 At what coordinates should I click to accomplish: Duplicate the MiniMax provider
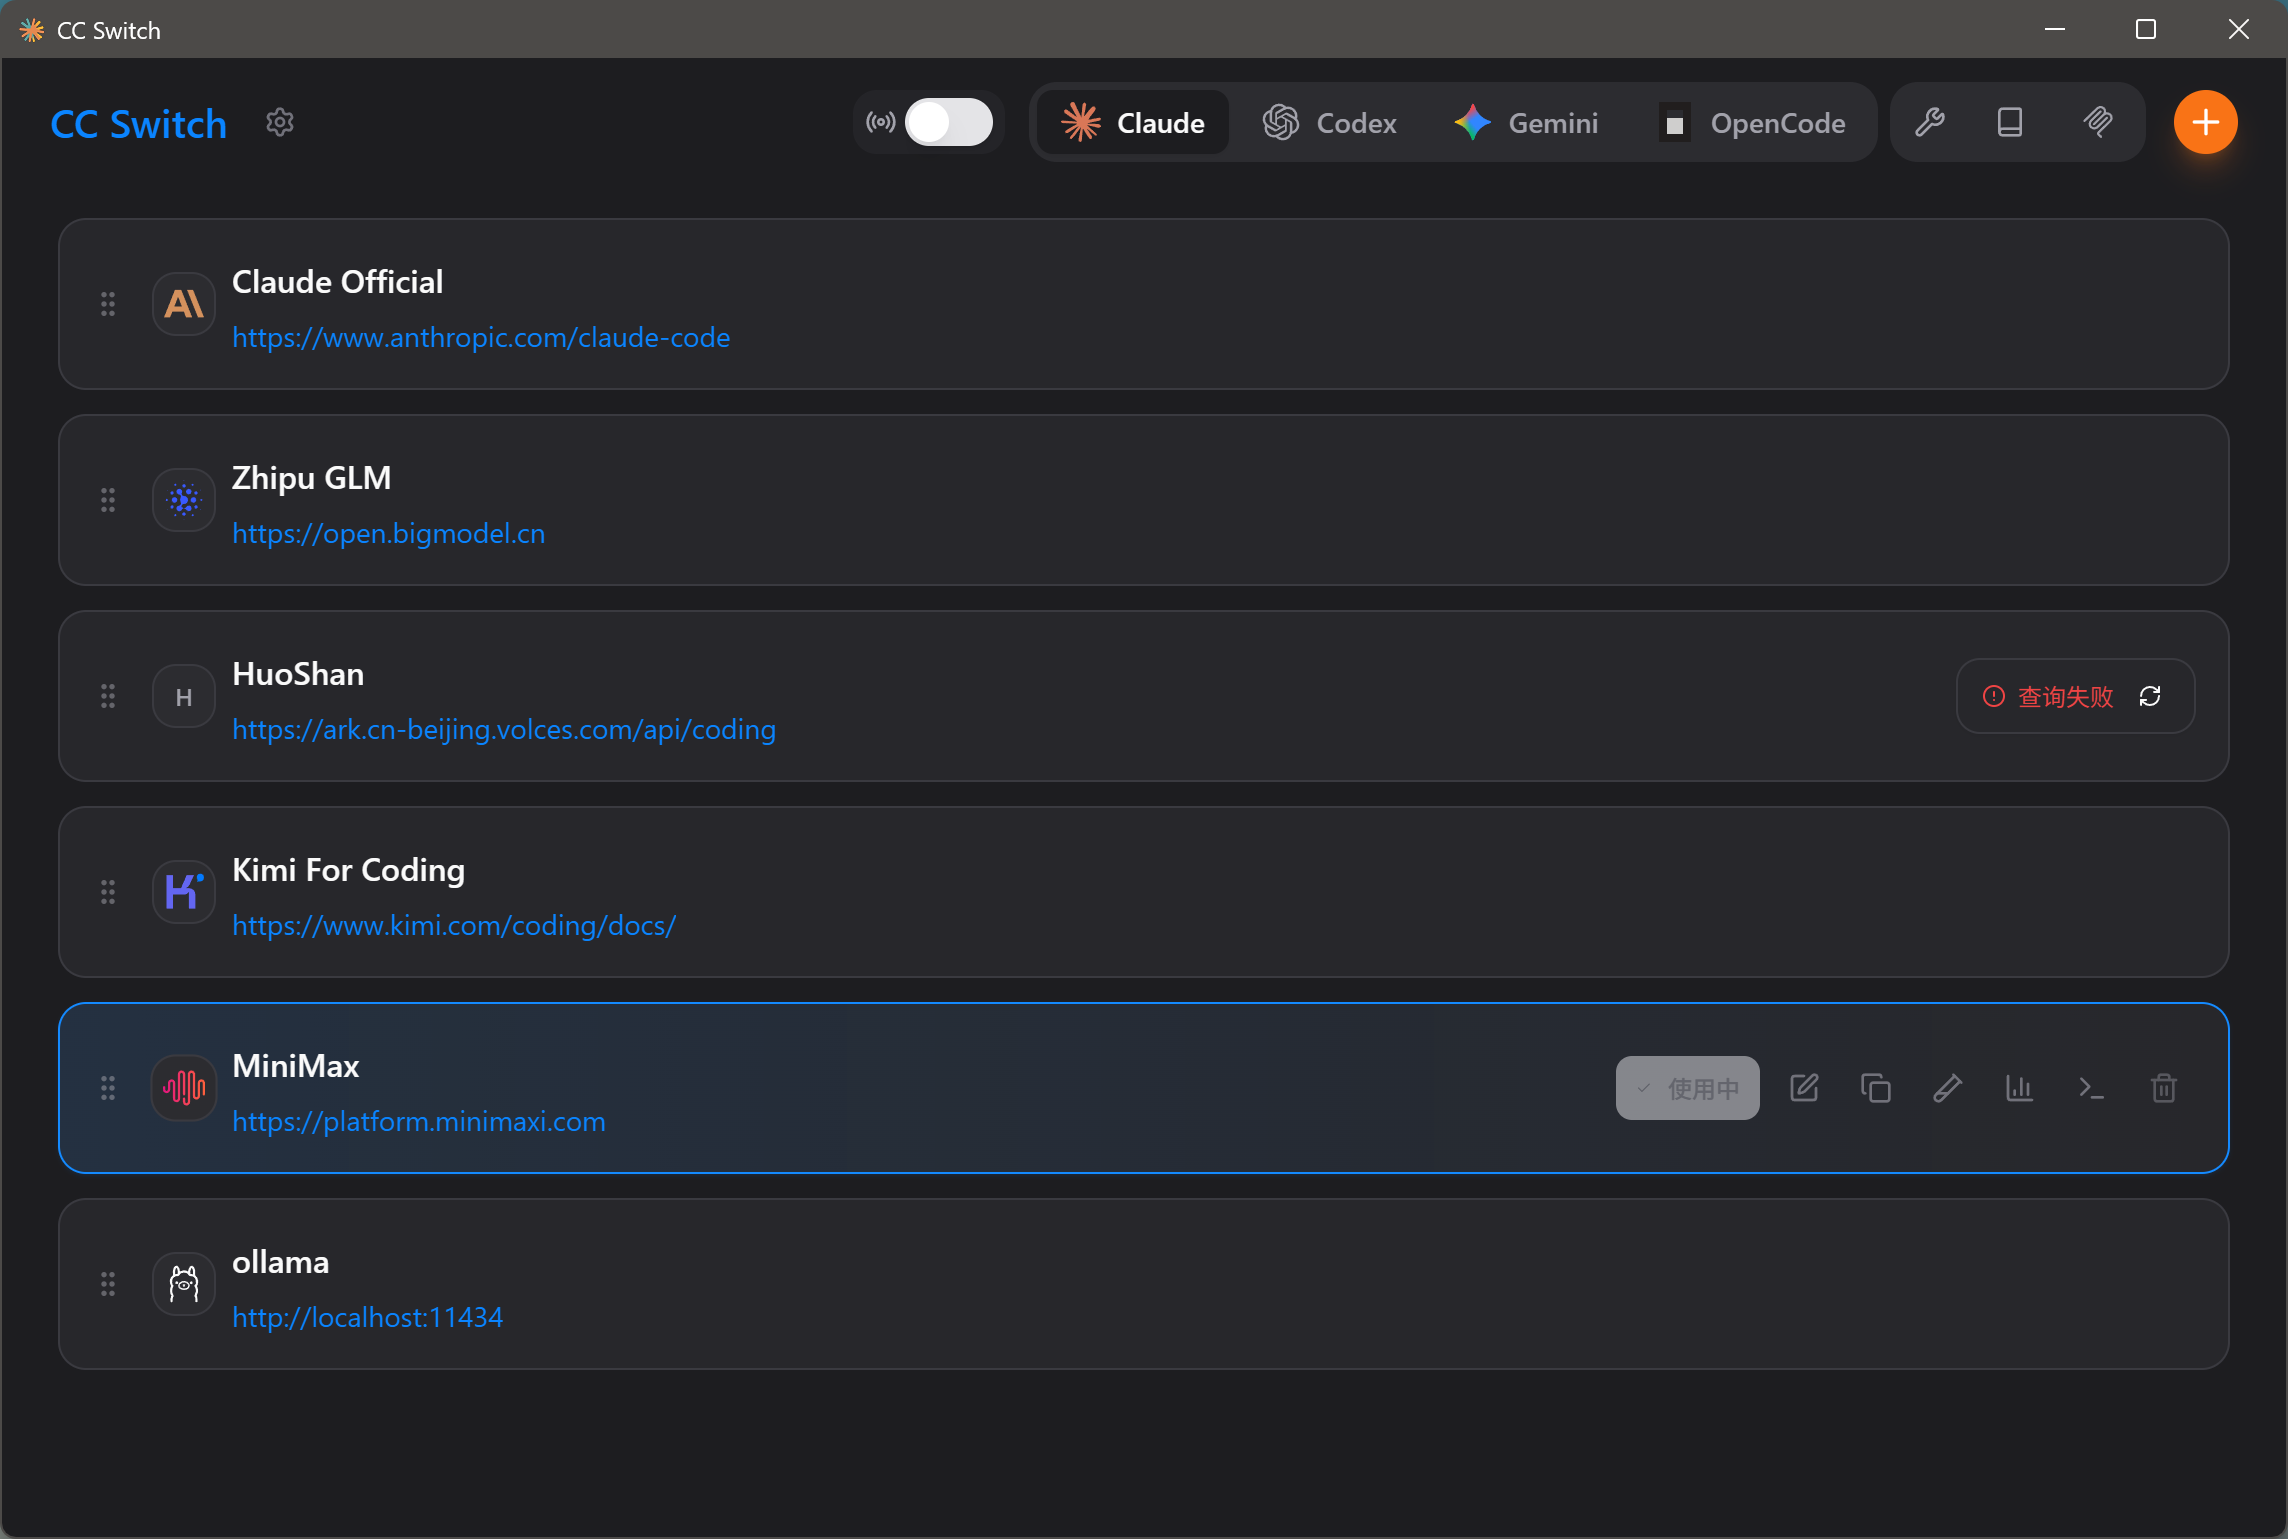(x=1876, y=1088)
